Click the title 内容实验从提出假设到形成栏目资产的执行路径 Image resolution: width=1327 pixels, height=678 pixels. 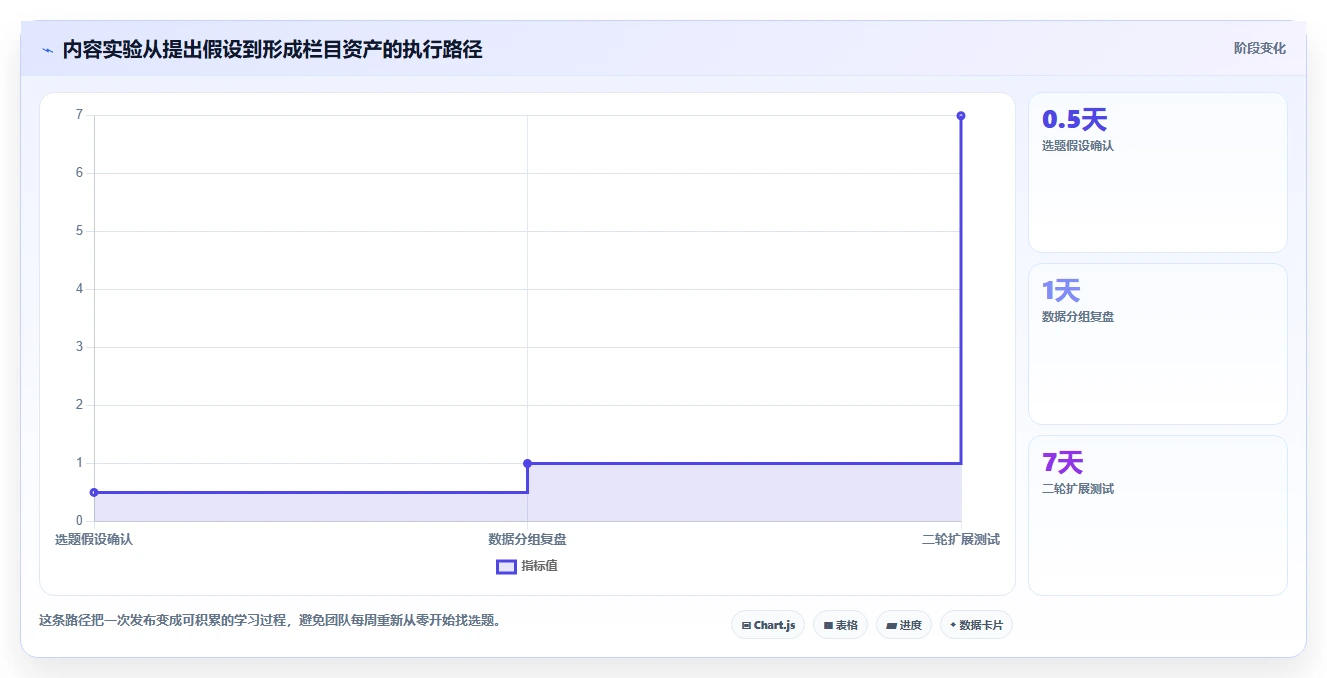point(272,50)
